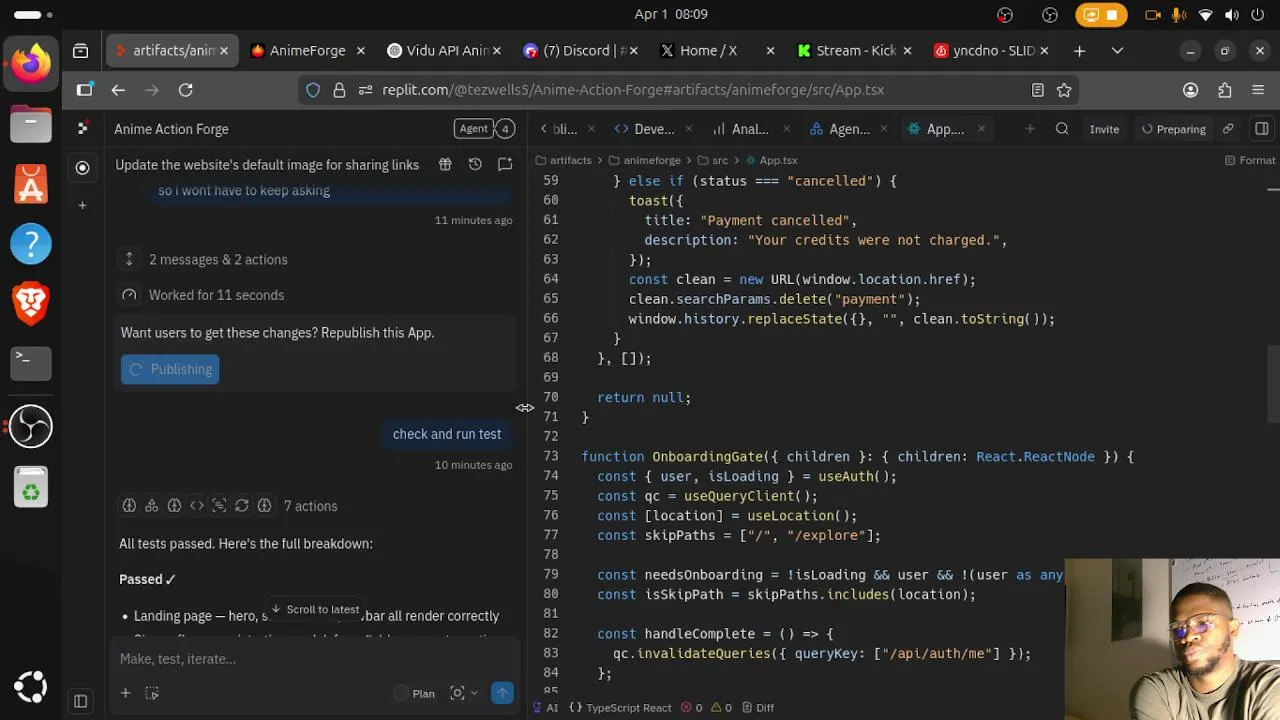This screenshot has width=1280, height=720.
Task: Focus the 'Make, test, iterate...' input
Action: pos(315,659)
